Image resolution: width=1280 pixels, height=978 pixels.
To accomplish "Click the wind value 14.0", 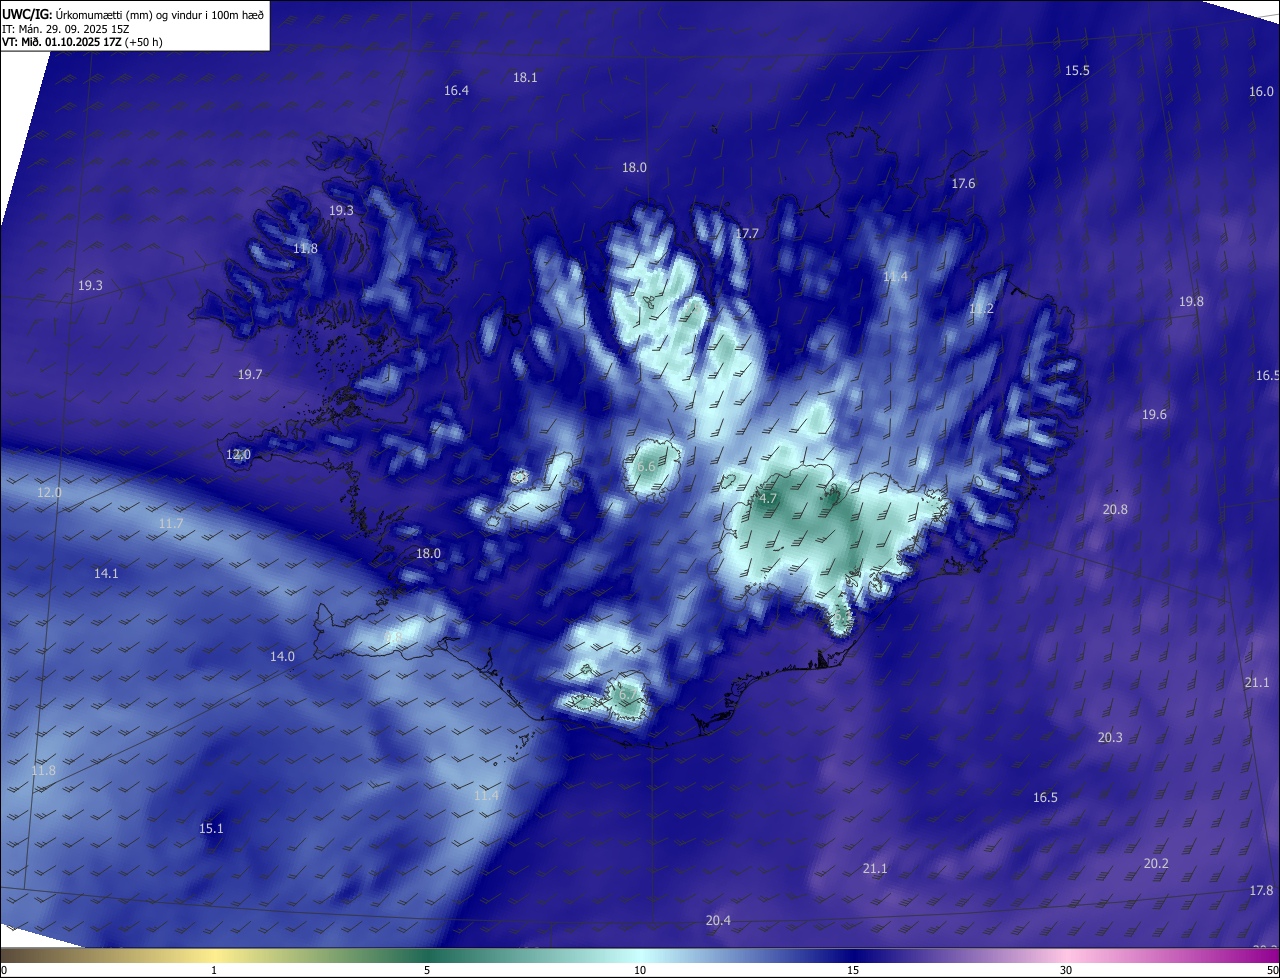I will [282, 656].
